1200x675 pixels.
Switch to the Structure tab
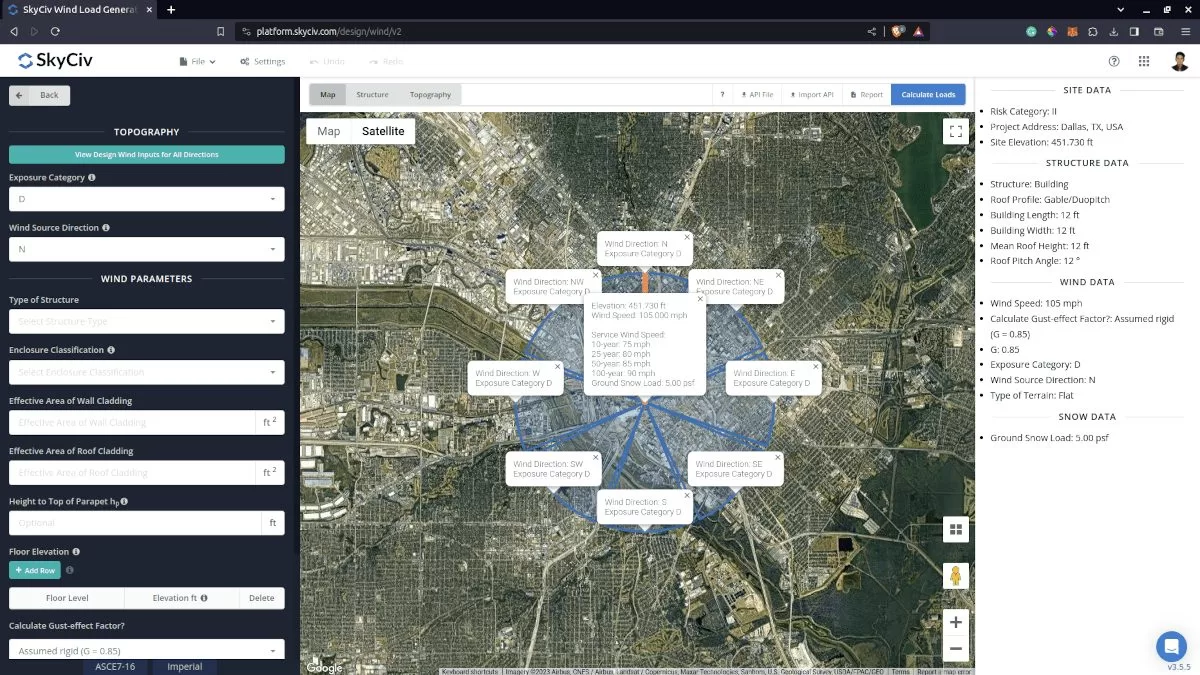(372, 95)
